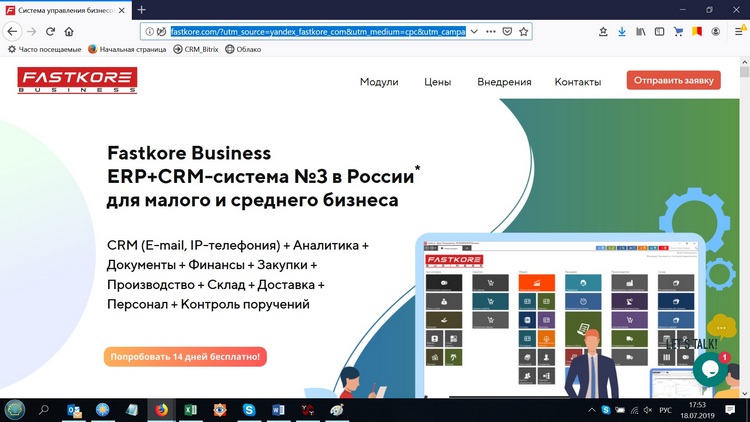The height and width of the screenshot is (422, 750).
Task: Open the Внедрения menu item
Action: pyautogui.click(x=504, y=82)
